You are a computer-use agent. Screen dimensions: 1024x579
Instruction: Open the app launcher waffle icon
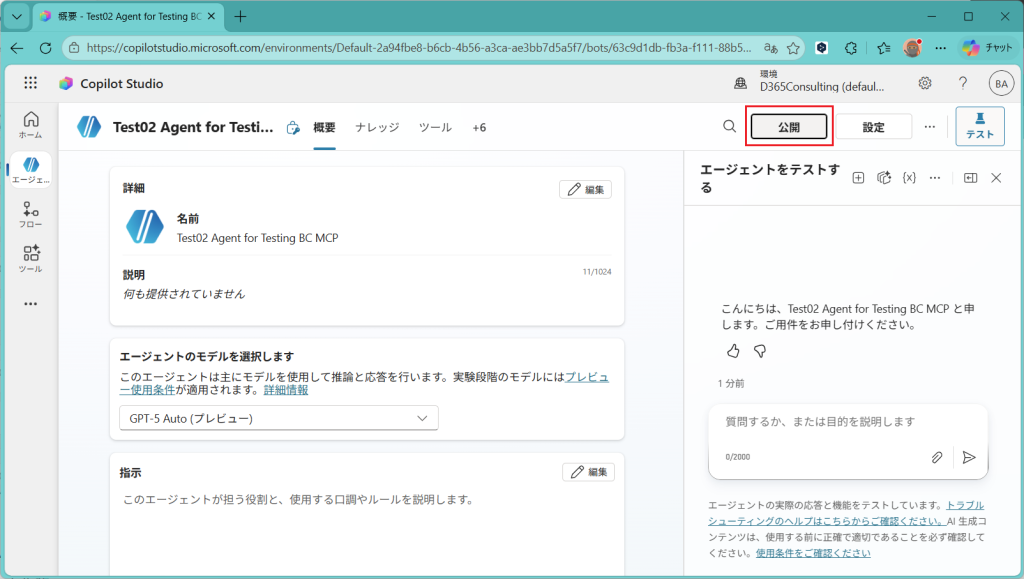point(30,83)
